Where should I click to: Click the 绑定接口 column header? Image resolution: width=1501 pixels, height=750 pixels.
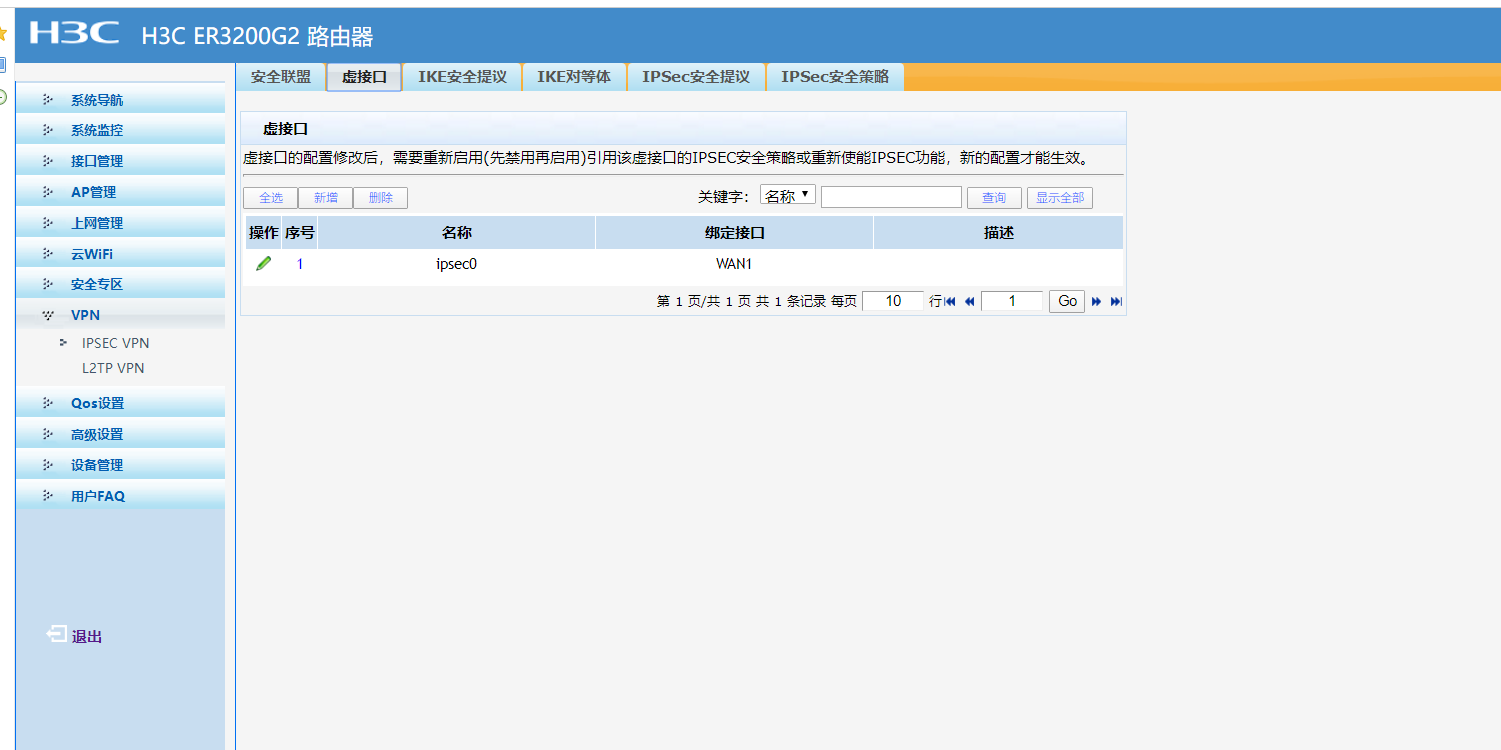735,233
